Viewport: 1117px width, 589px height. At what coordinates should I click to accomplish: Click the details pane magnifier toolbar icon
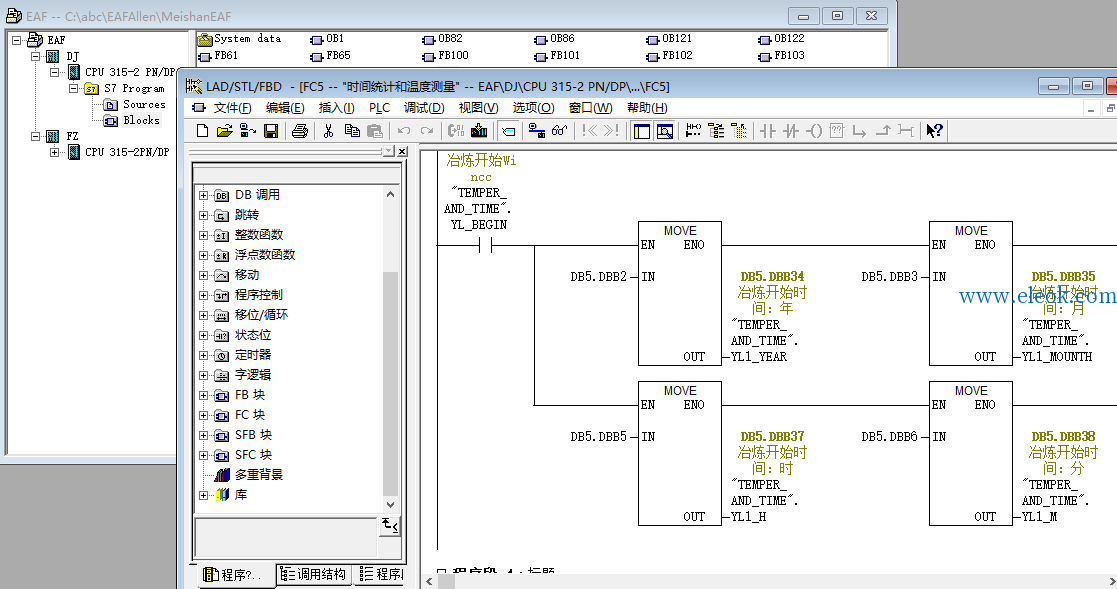click(x=665, y=131)
